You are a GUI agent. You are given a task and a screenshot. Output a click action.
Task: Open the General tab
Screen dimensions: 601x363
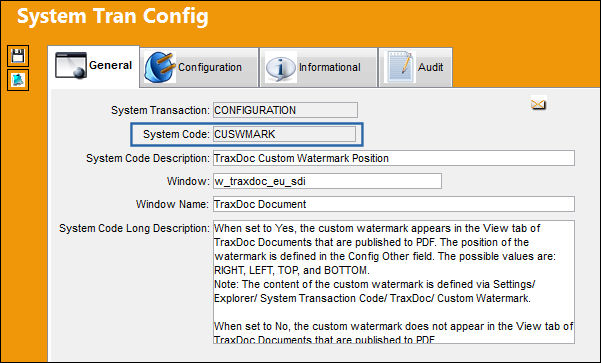pos(94,66)
